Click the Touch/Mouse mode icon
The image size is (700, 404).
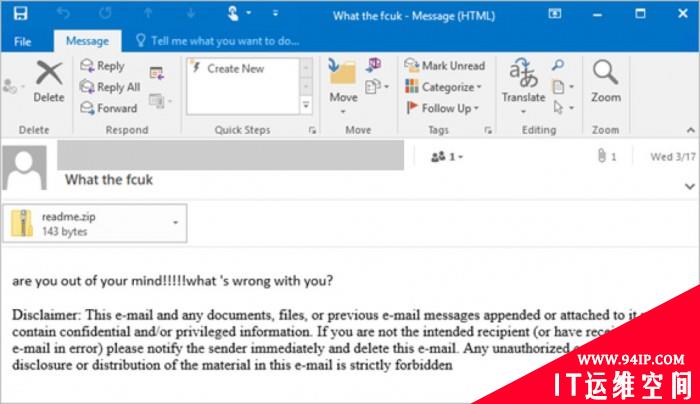pyautogui.click(x=233, y=13)
